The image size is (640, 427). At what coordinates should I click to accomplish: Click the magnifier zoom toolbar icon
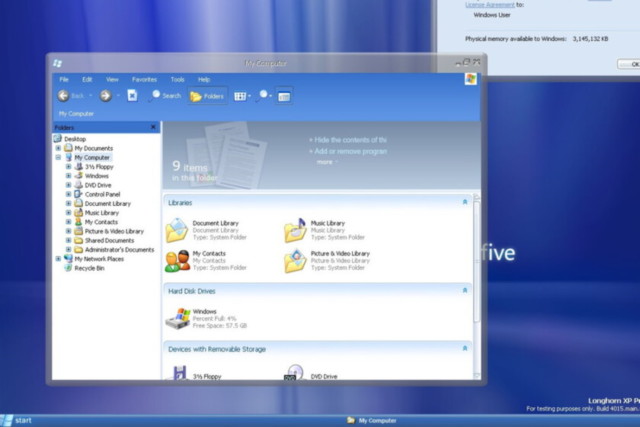[262, 96]
